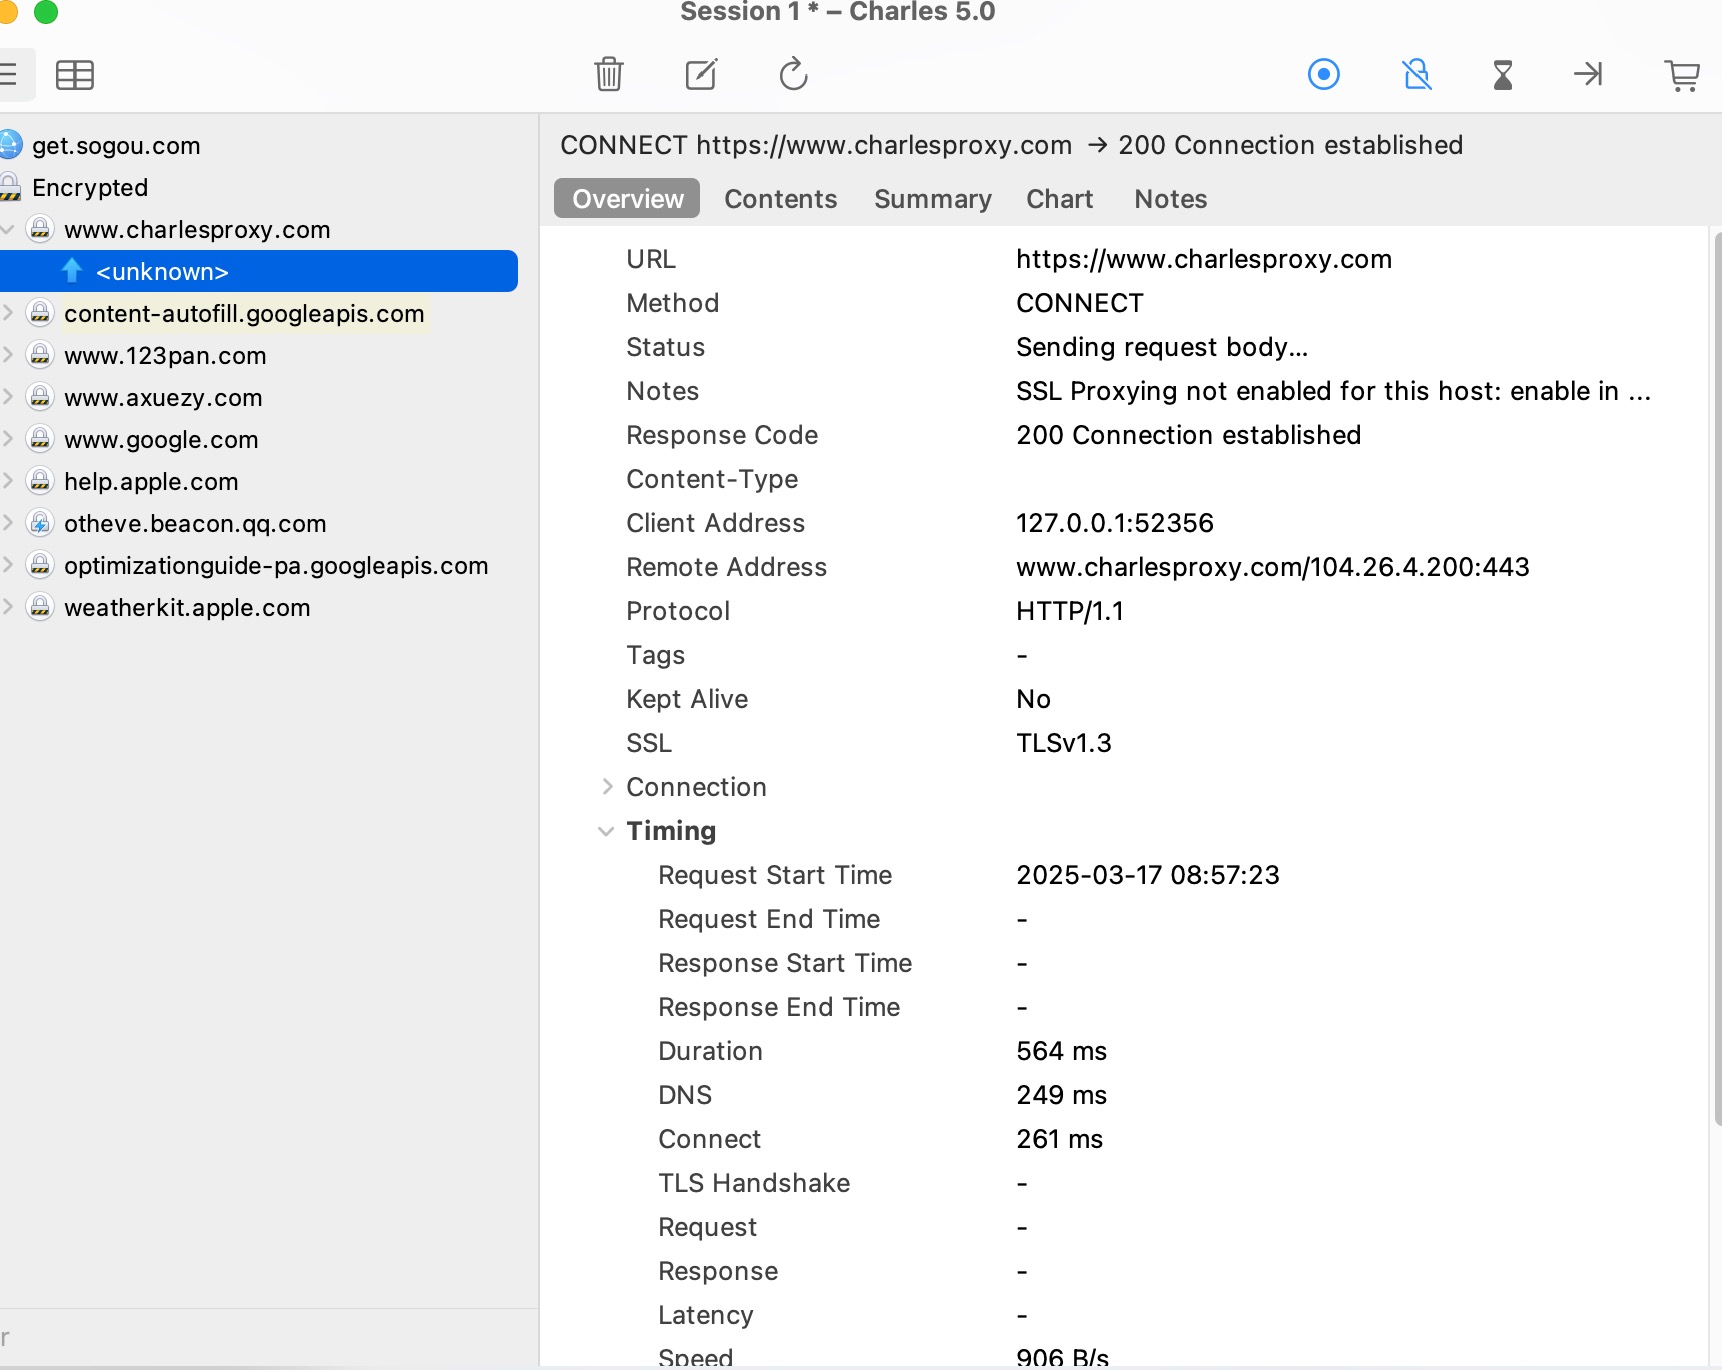The image size is (1722, 1370).
Task: Expand the www.google.com node
Action: [7, 439]
